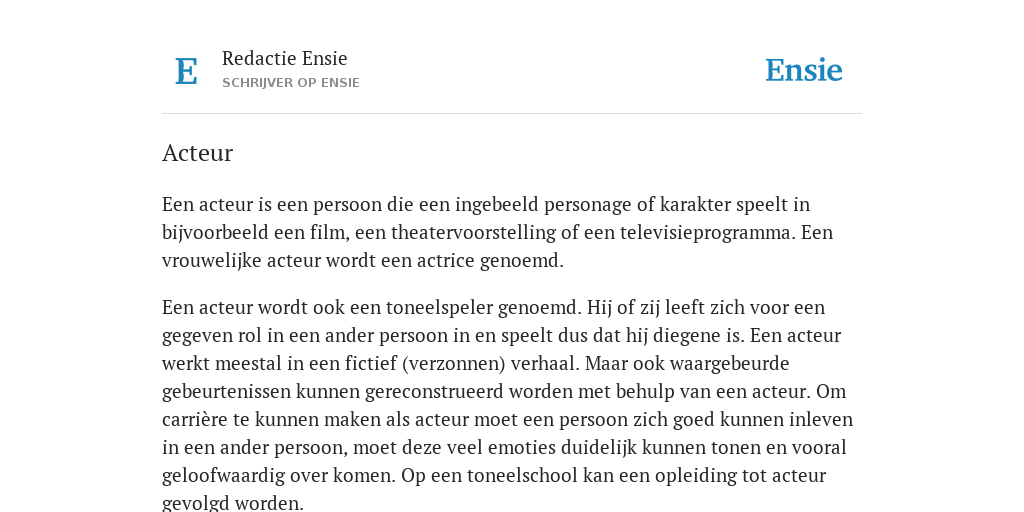Click the paragraph beginning "Een acteur wordt ook"
1024x512 pixels.
tap(507, 405)
